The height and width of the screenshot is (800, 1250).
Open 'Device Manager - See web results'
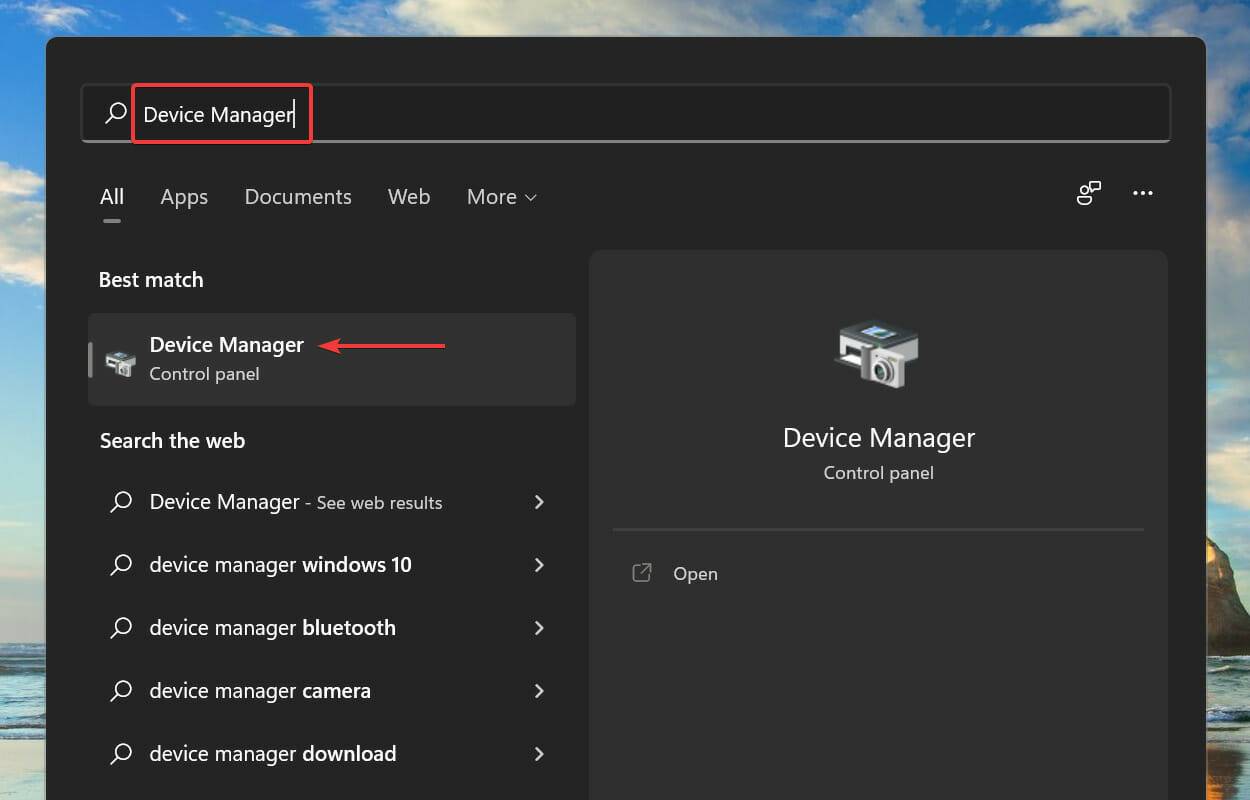click(x=295, y=502)
